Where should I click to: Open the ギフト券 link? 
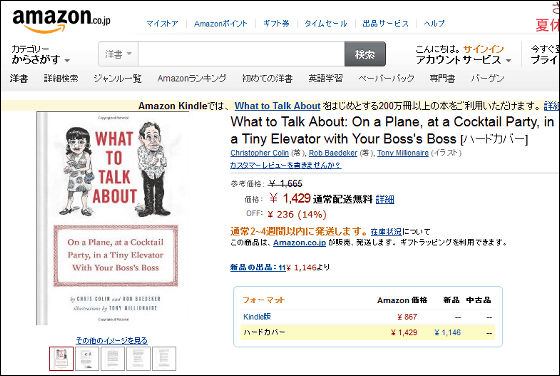(x=276, y=24)
